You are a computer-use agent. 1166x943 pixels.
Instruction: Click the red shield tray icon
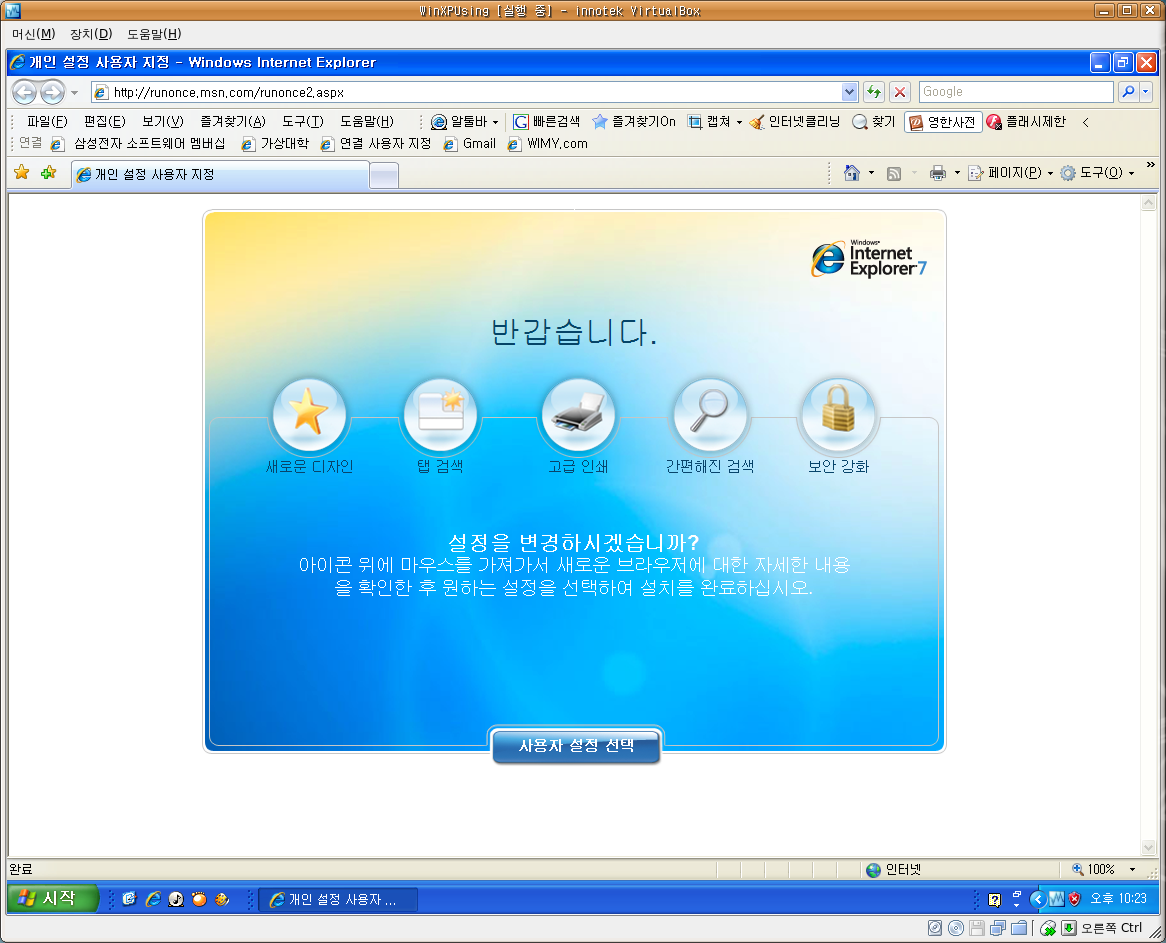[x=1075, y=899]
